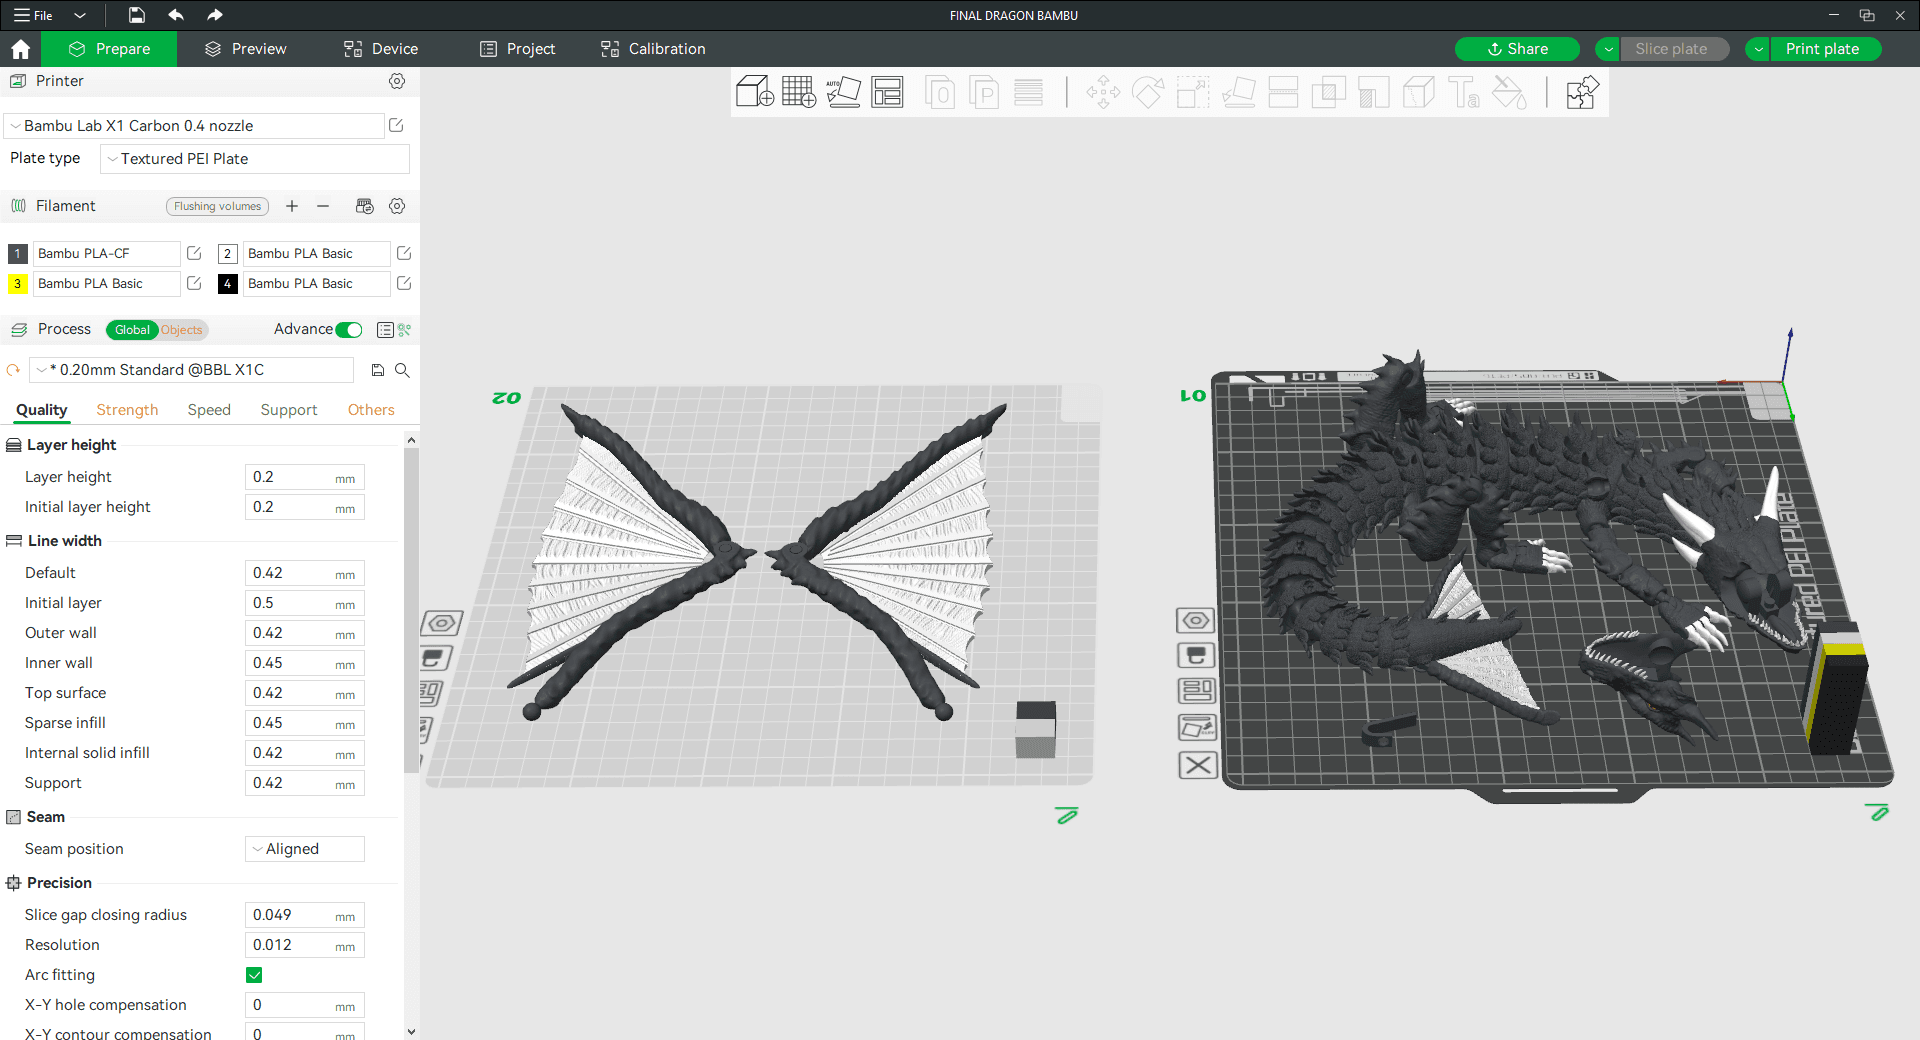This screenshot has width=1920, height=1040.
Task: Reset process preset changes with orange arrow
Action: (x=13, y=370)
